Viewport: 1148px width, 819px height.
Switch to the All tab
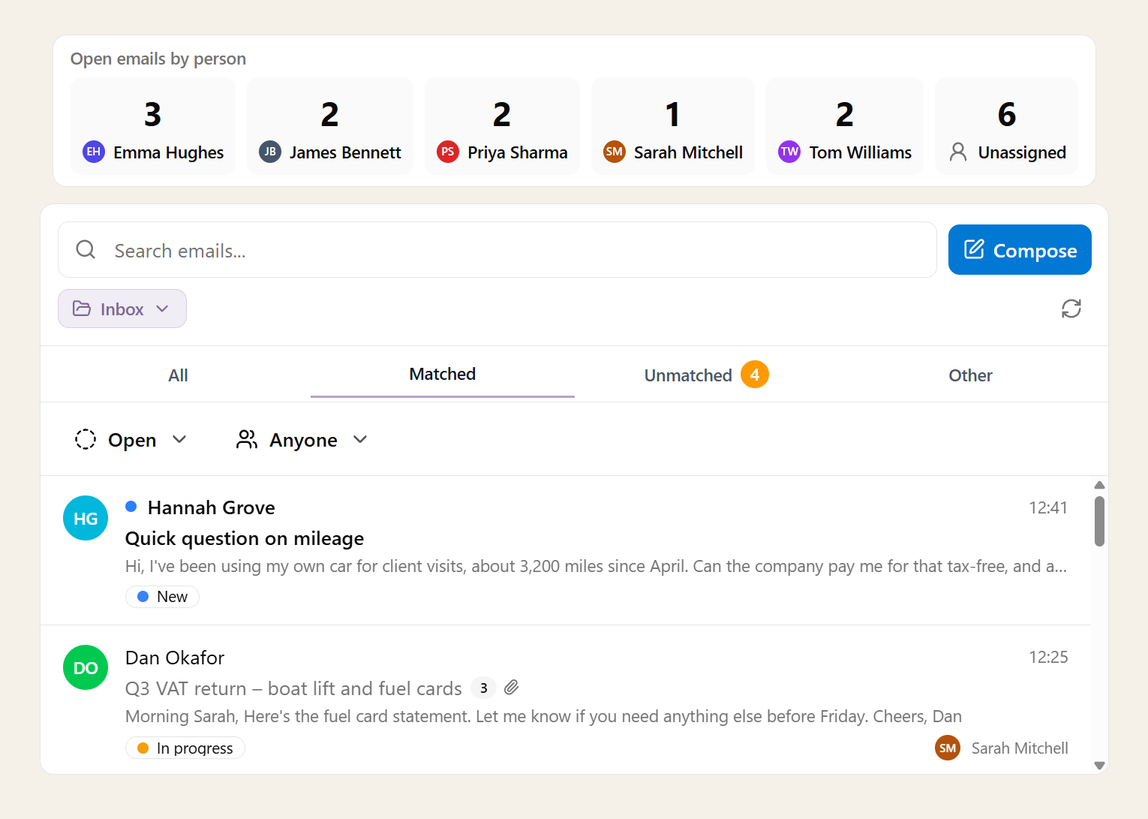click(178, 375)
